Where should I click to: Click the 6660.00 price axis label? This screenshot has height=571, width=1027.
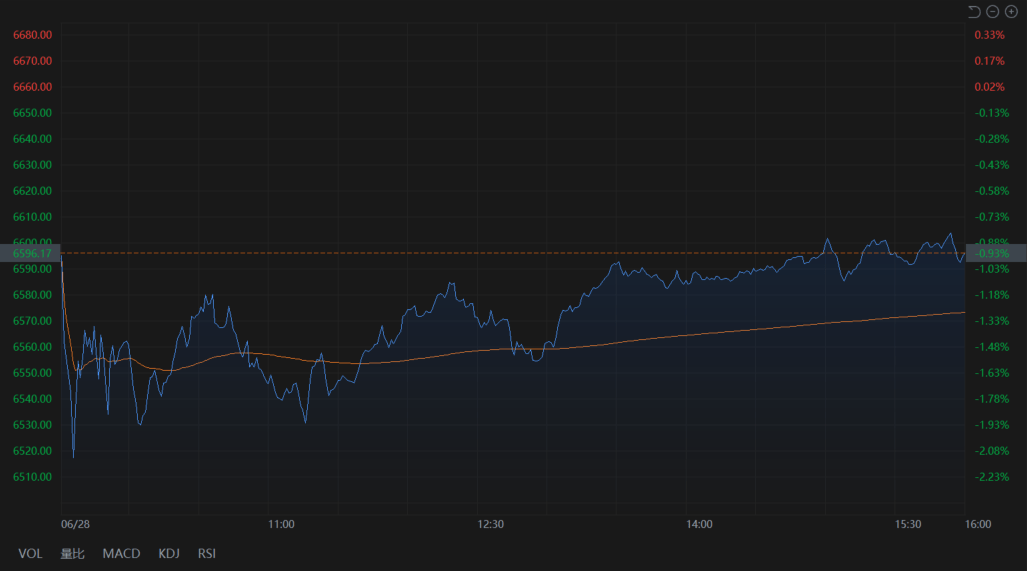point(32,86)
